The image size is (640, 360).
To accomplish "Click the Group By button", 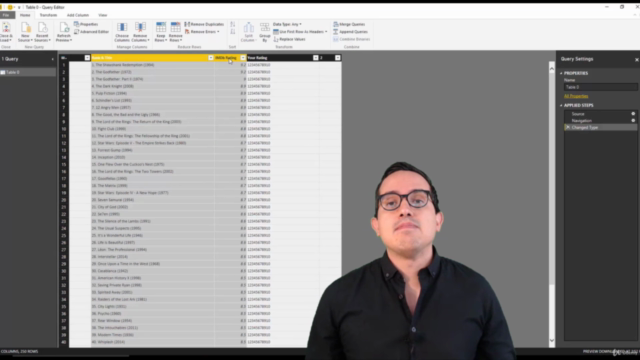I will 264,32.
